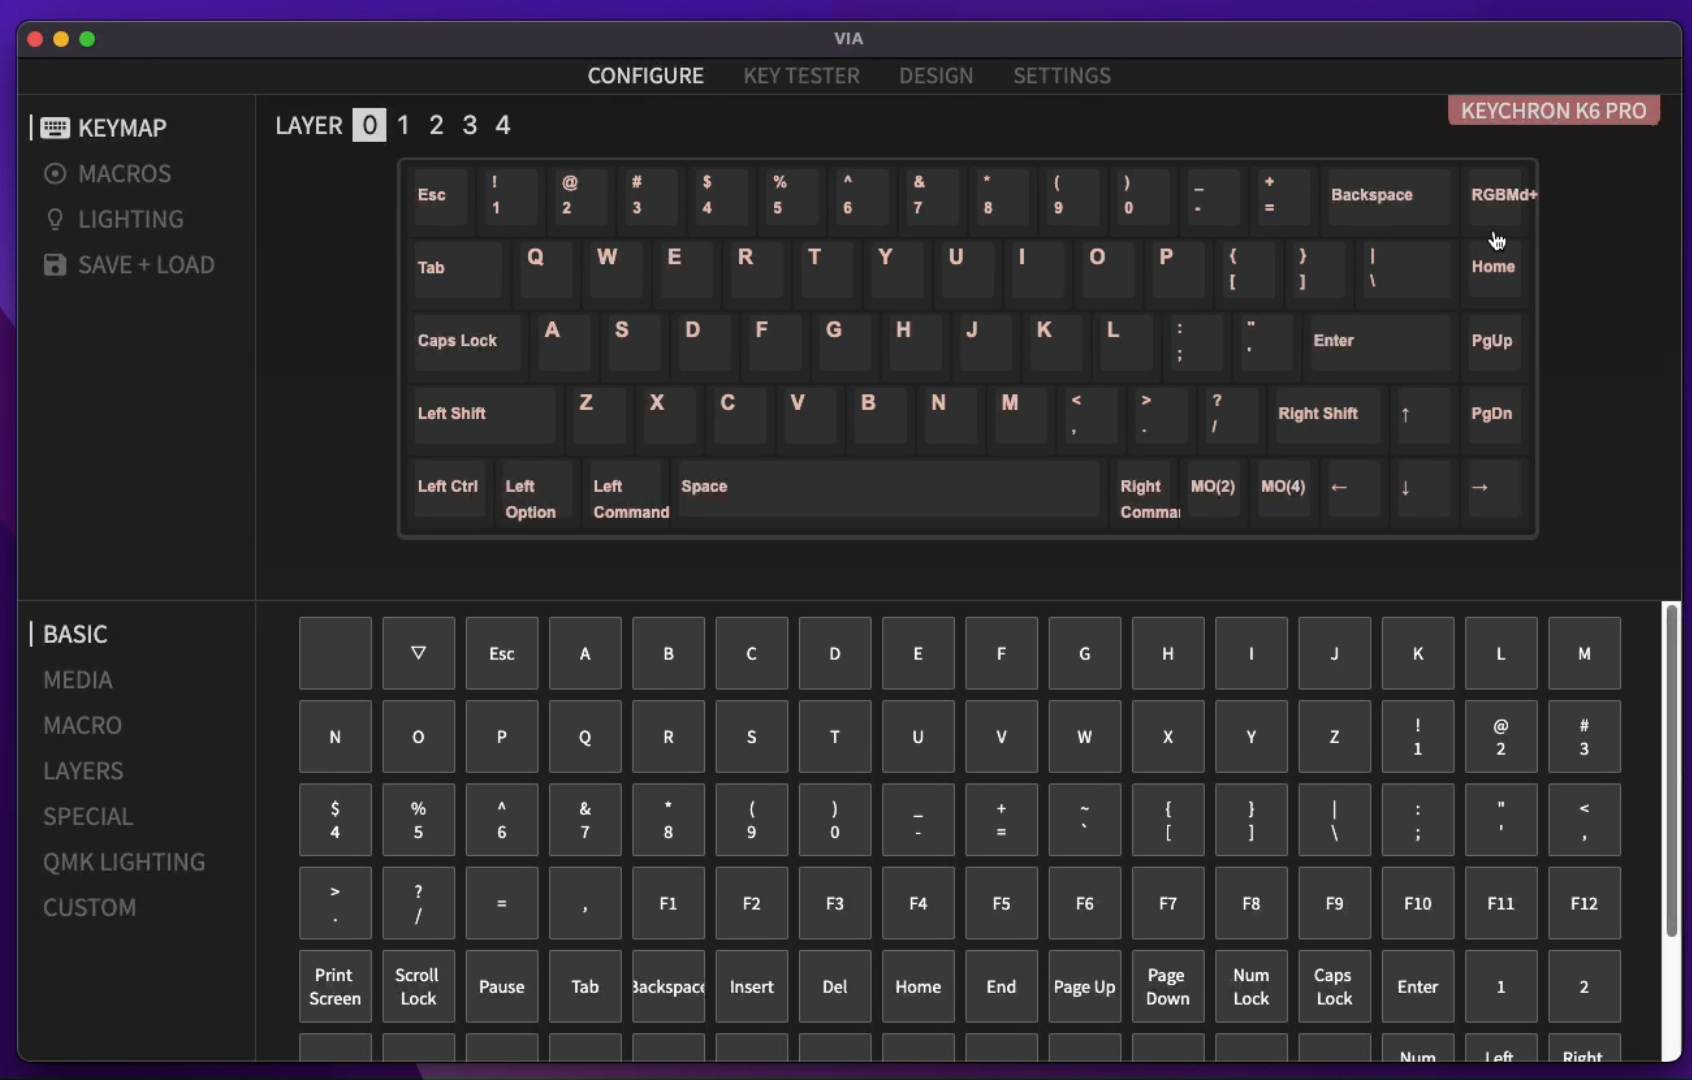Assign the Print Screen keycode
The height and width of the screenshot is (1080, 1692).
point(335,987)
